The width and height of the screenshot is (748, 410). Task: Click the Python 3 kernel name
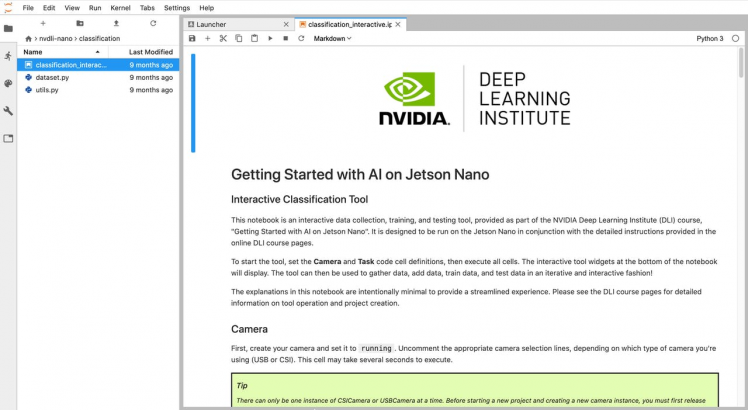coord(709,38)
